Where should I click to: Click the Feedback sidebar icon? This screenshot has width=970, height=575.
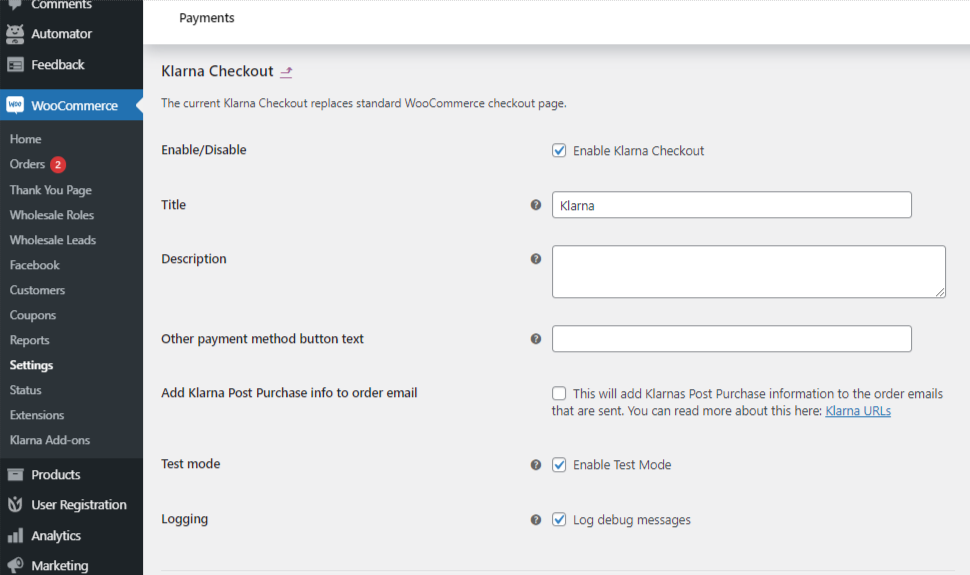point(15,65)
